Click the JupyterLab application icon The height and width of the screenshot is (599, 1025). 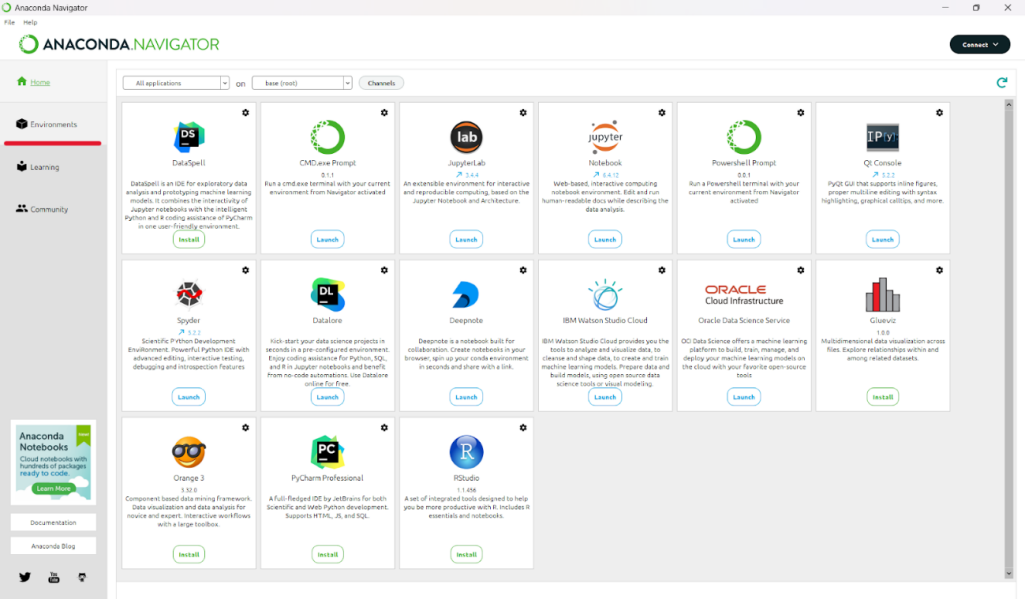pos(466,137)
